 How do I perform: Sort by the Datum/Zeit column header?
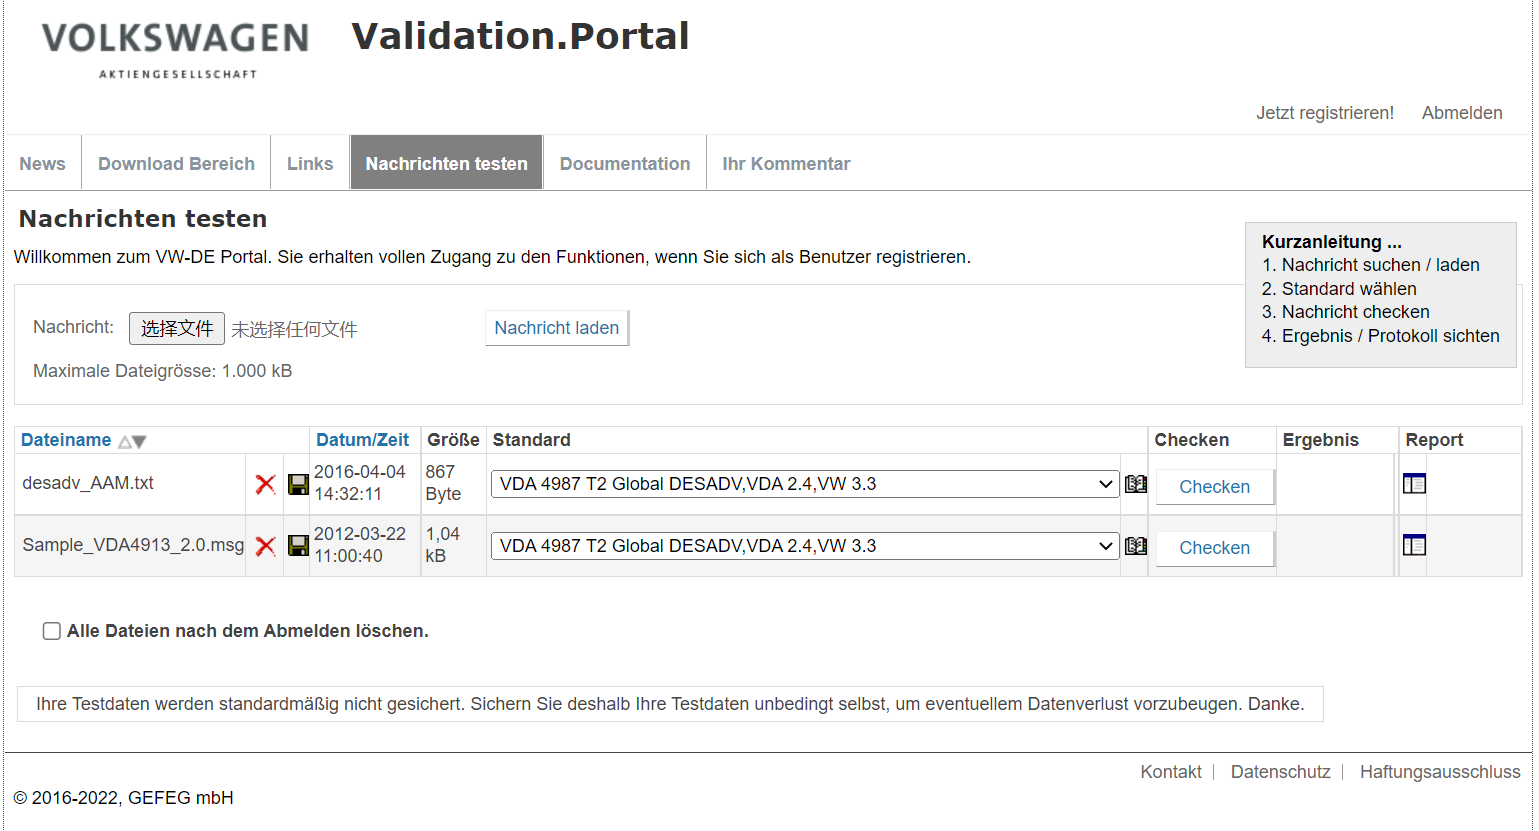pyautogui.click(x=363, y=440)
